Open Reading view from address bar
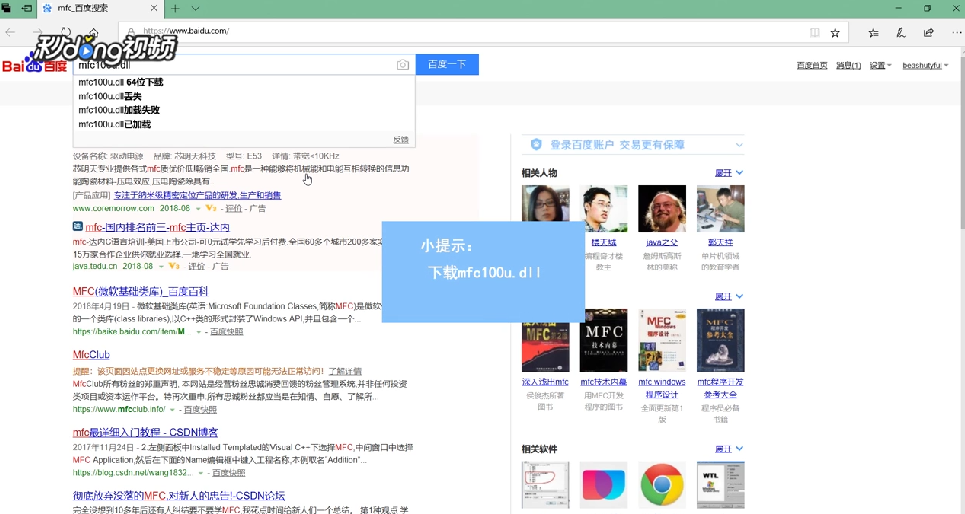 tap(814, 33)
